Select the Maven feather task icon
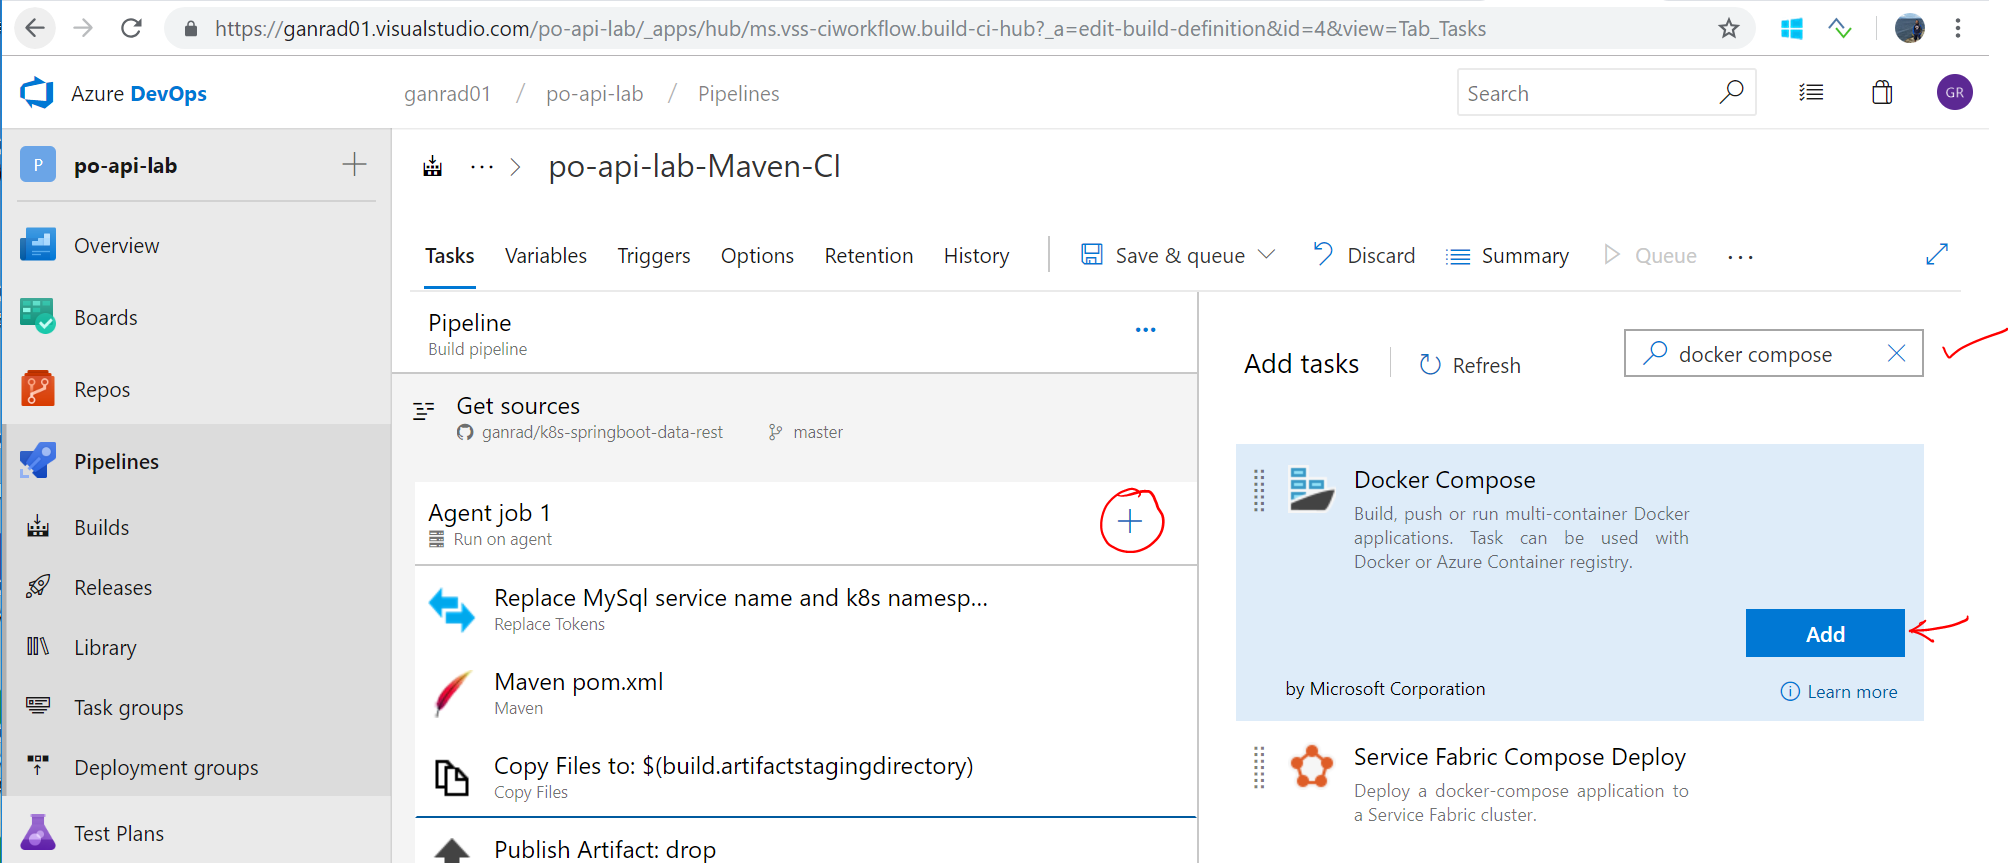This screenshot has width=2008, height=863. (452, 693)
